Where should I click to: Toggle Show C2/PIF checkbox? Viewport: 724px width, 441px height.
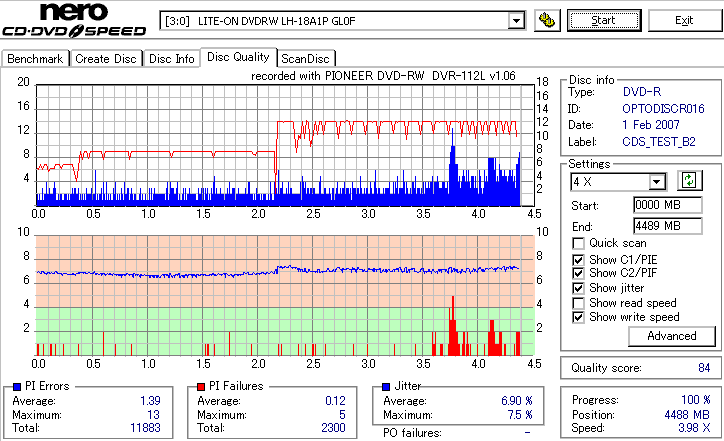(578, 273)
